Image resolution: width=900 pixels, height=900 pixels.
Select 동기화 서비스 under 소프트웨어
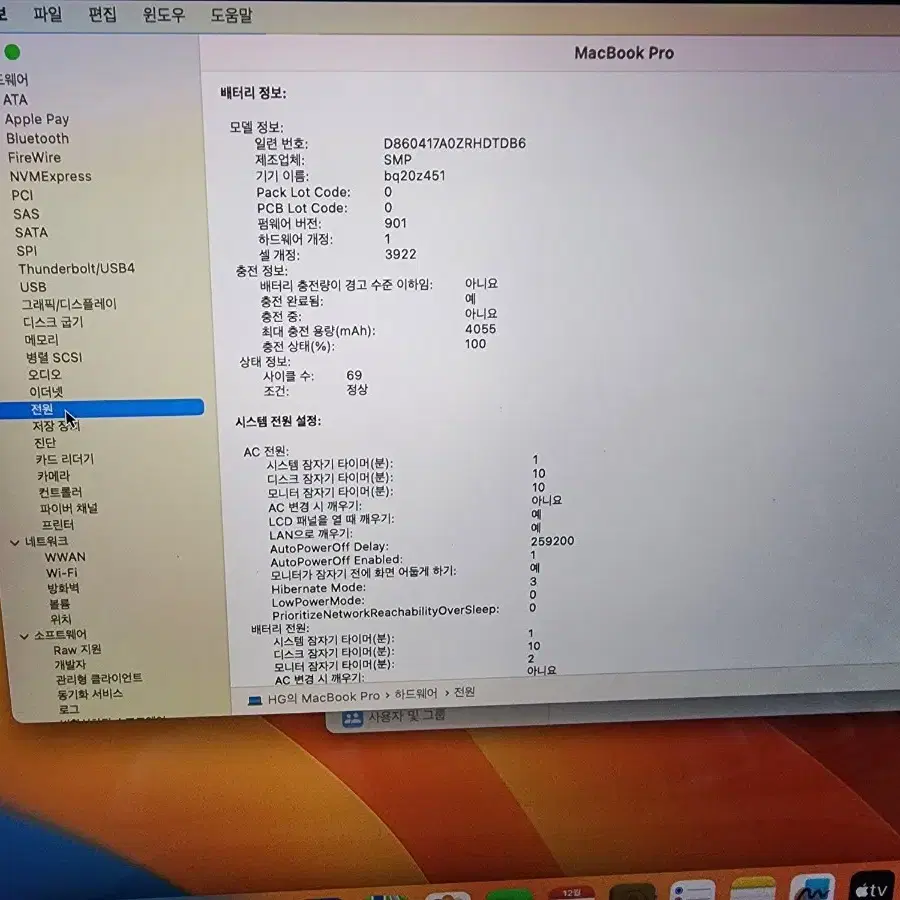(90, 694)
